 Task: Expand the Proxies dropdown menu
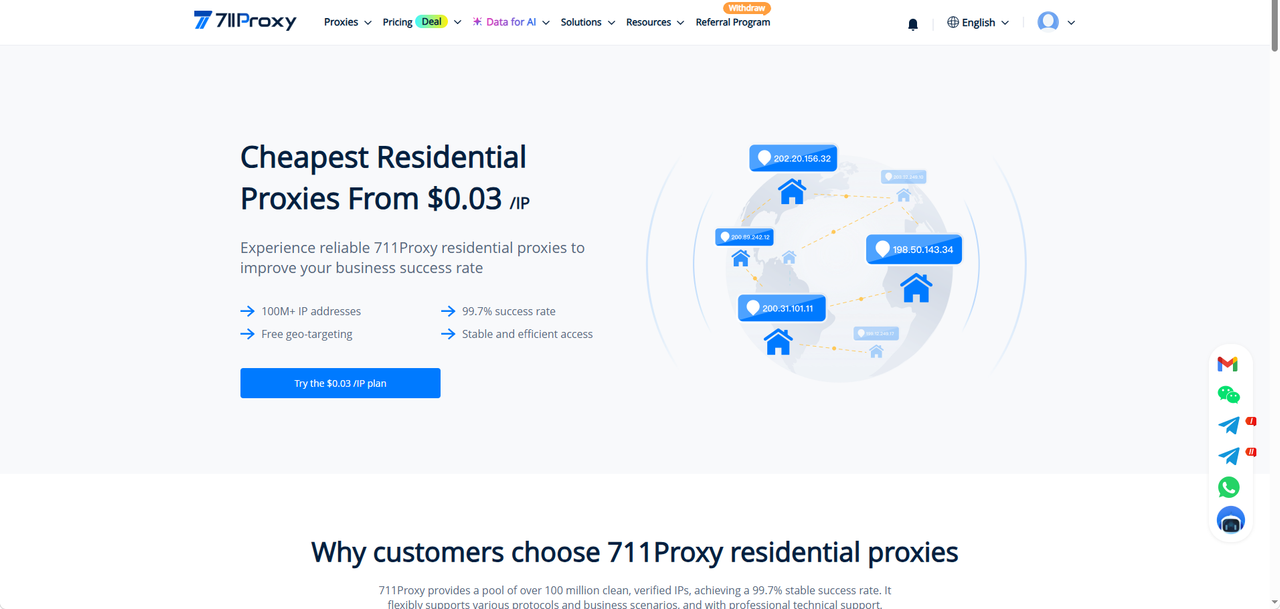(x=347, y=22)
